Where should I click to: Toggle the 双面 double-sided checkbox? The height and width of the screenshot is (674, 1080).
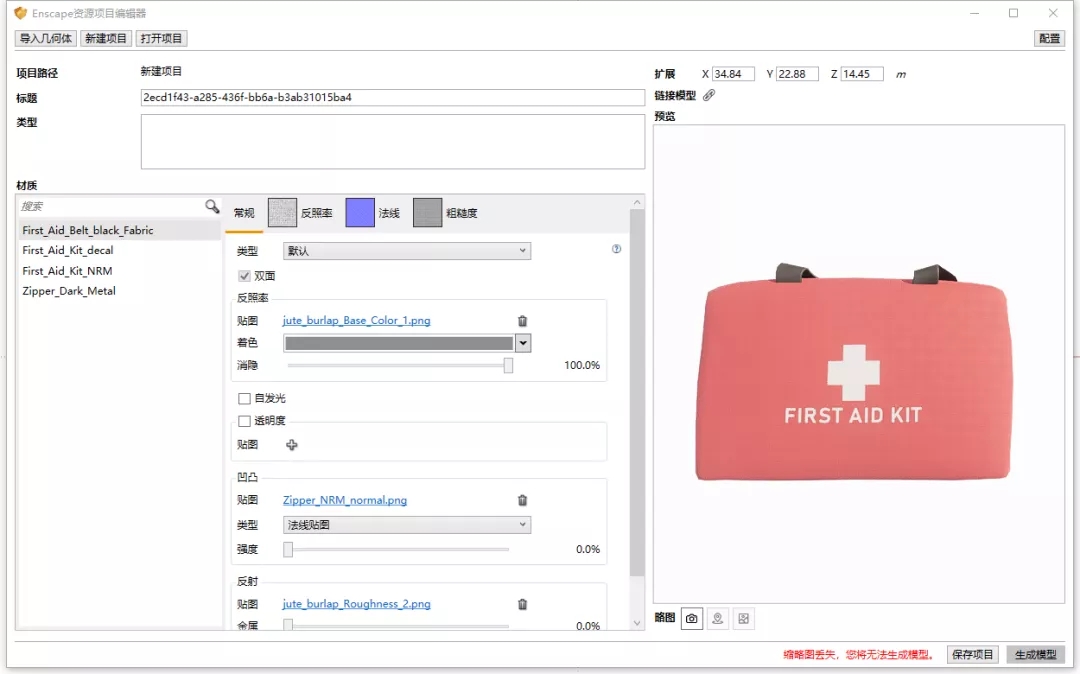click(x=244, y=275)
